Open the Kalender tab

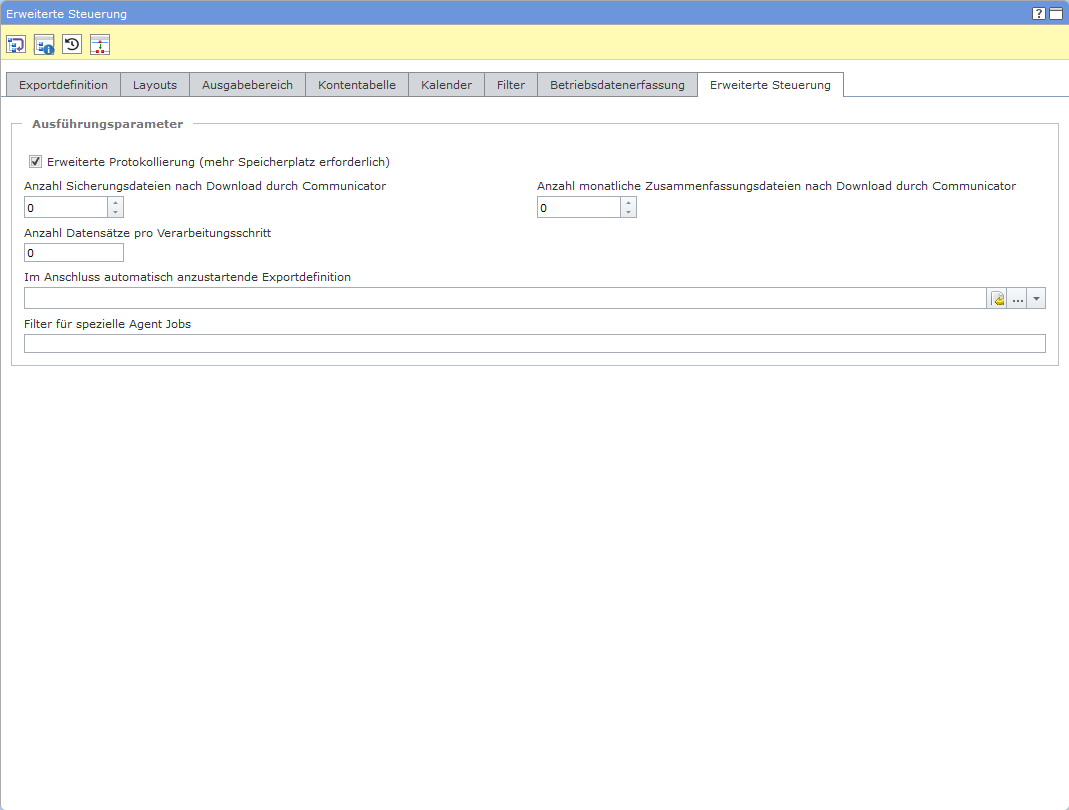coord(446,85)
